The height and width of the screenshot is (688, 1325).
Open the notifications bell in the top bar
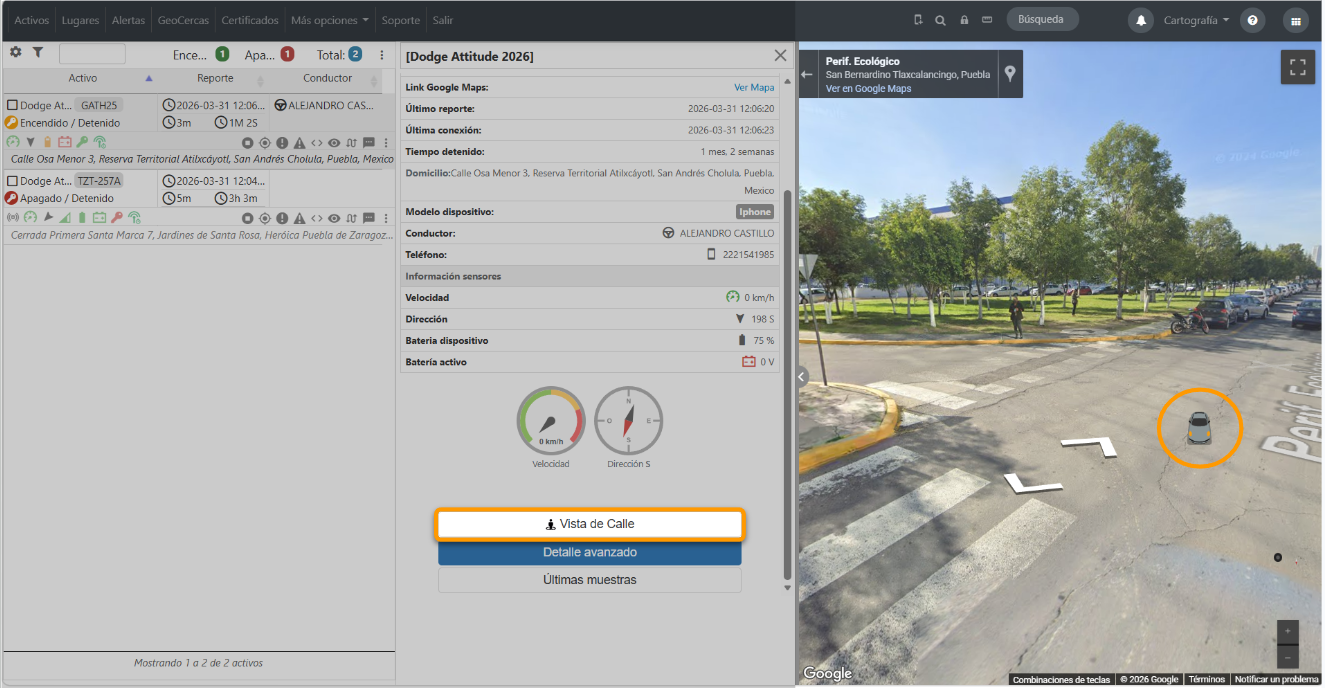coord(1140,20)
